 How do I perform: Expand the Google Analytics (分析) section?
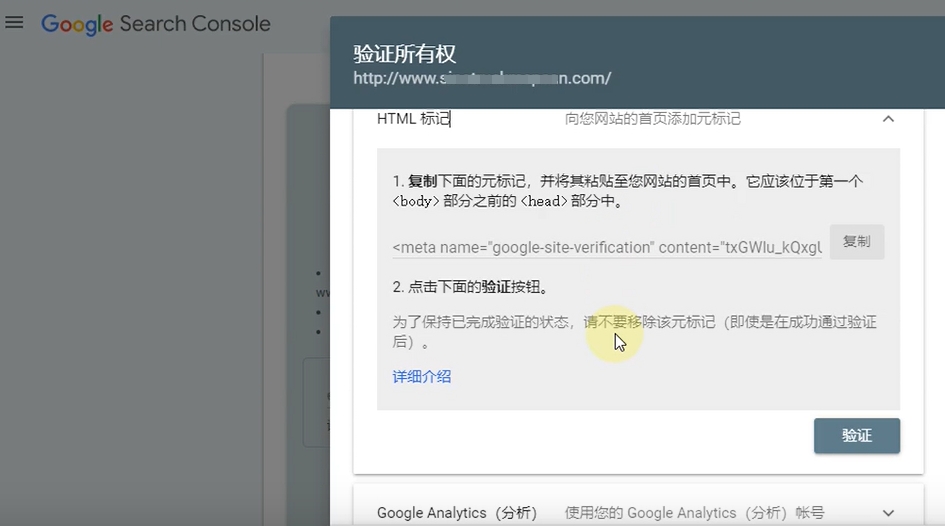pos(888,513)
